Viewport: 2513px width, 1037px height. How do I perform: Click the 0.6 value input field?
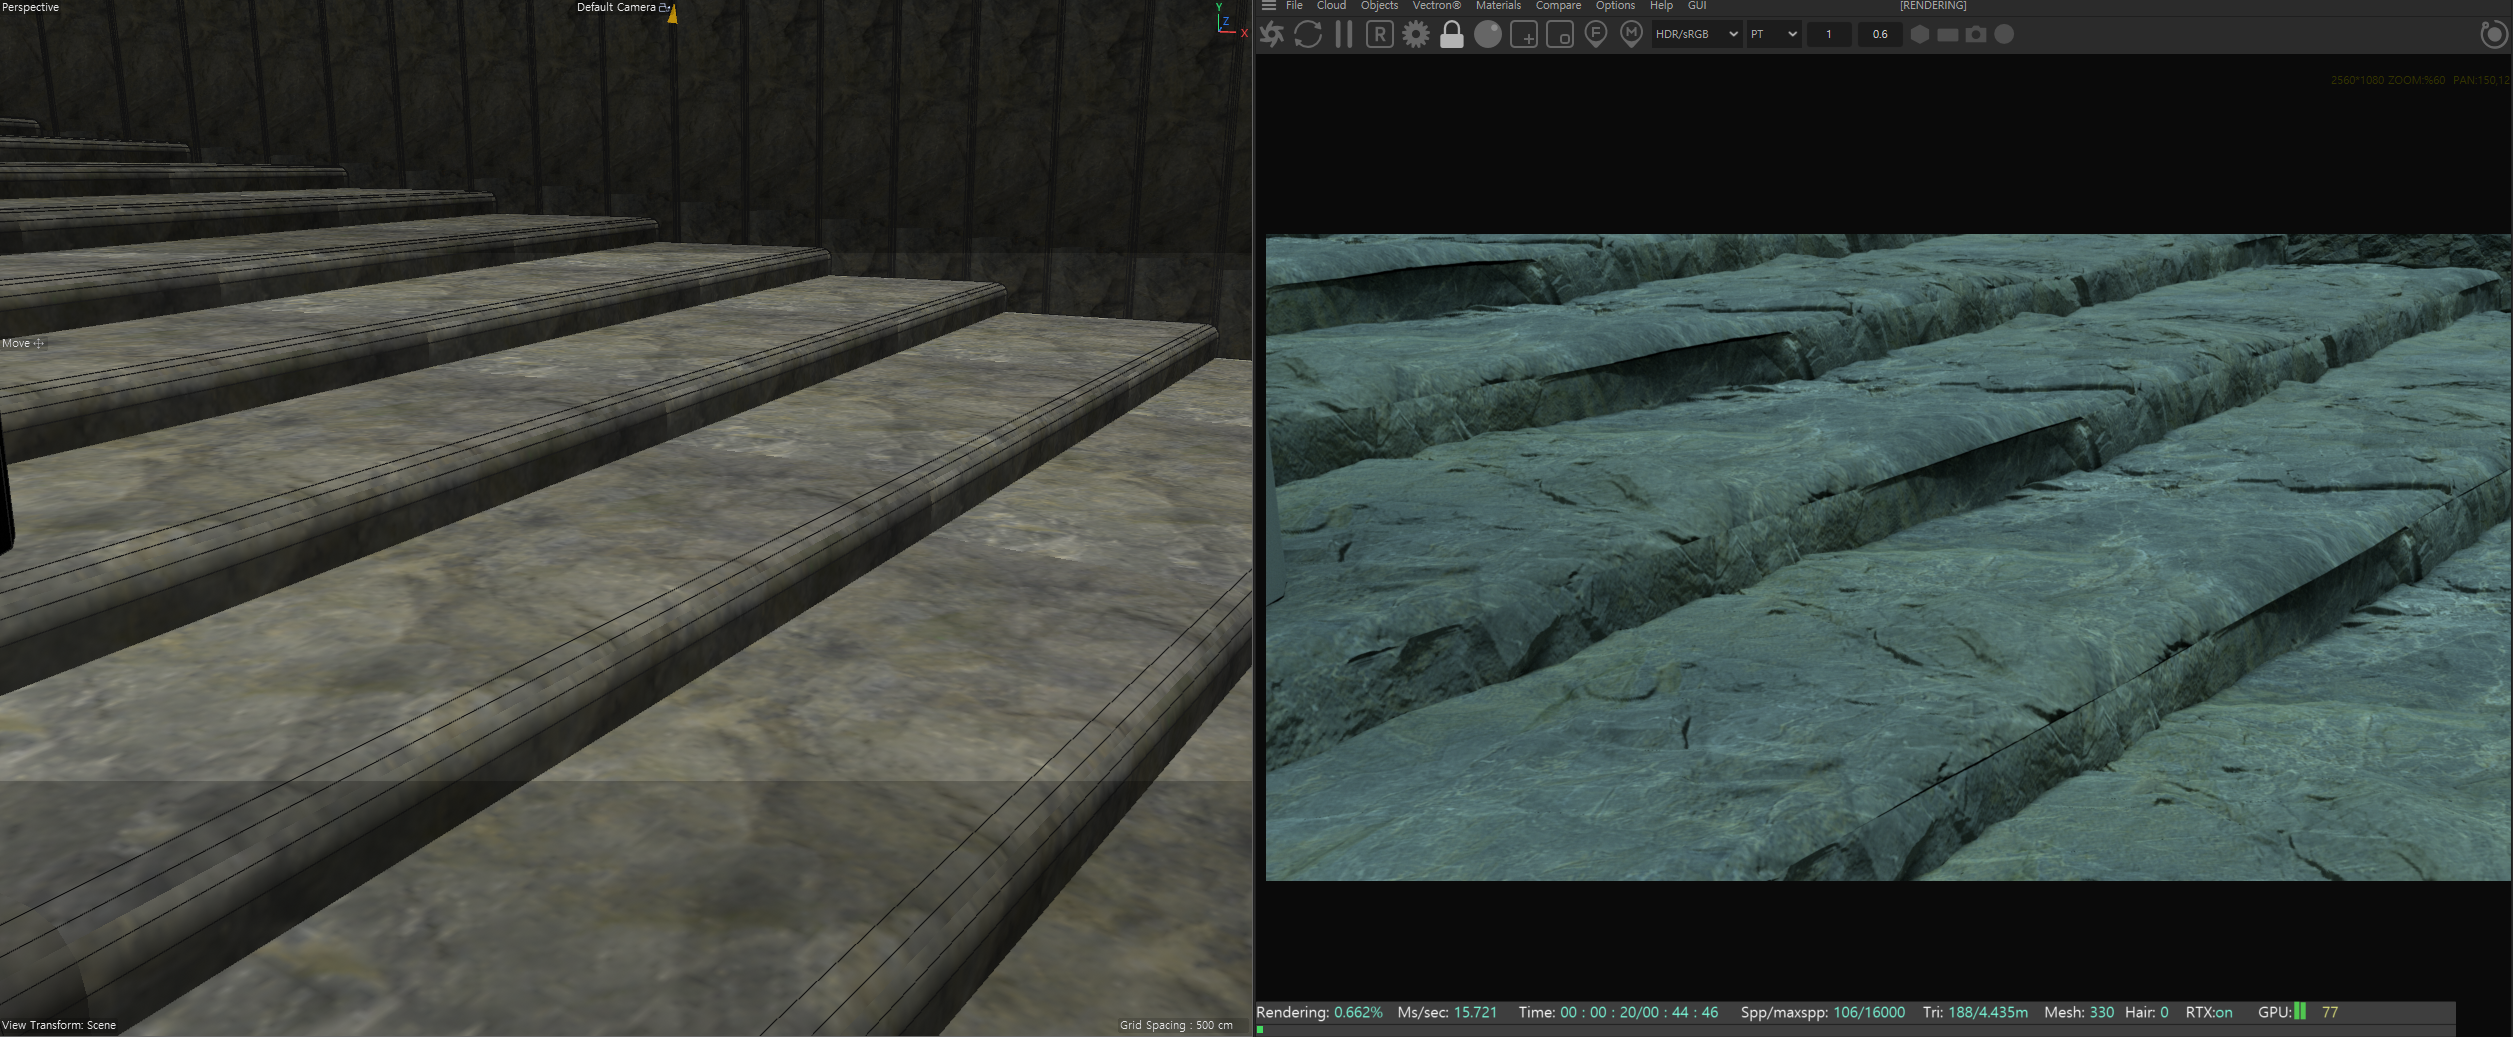coord(1879,35)
